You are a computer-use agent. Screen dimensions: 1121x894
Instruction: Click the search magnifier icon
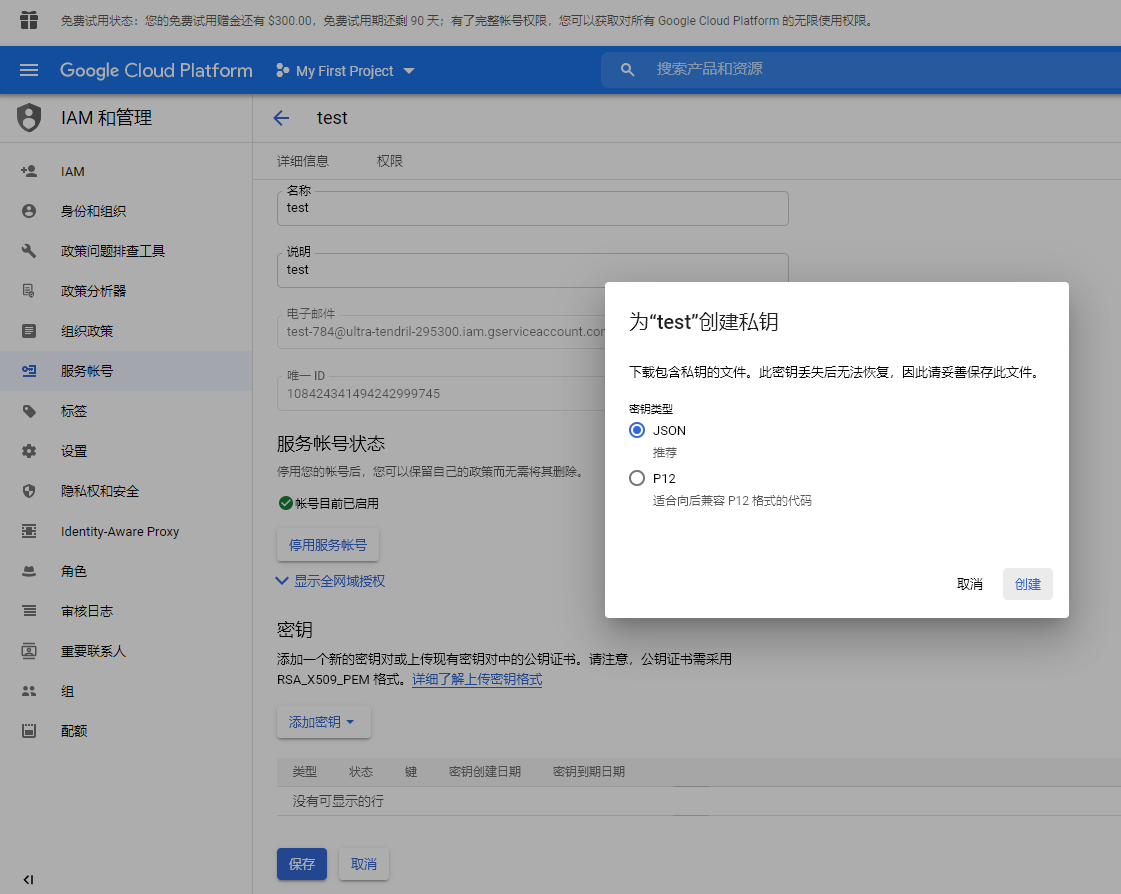[x=627, y=70]
